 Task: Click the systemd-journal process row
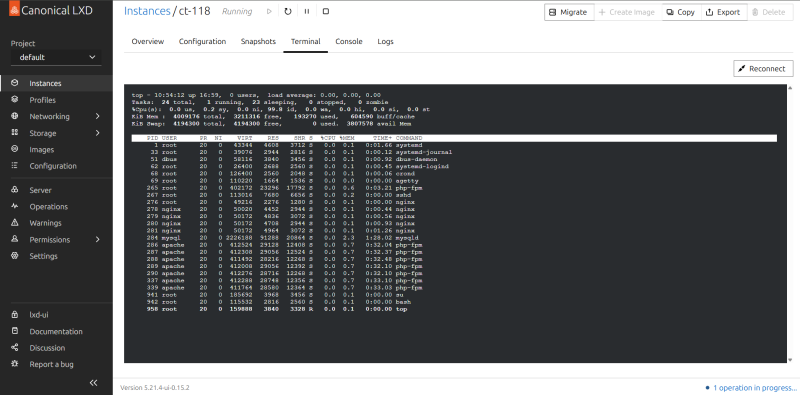(x=292, y=152)
